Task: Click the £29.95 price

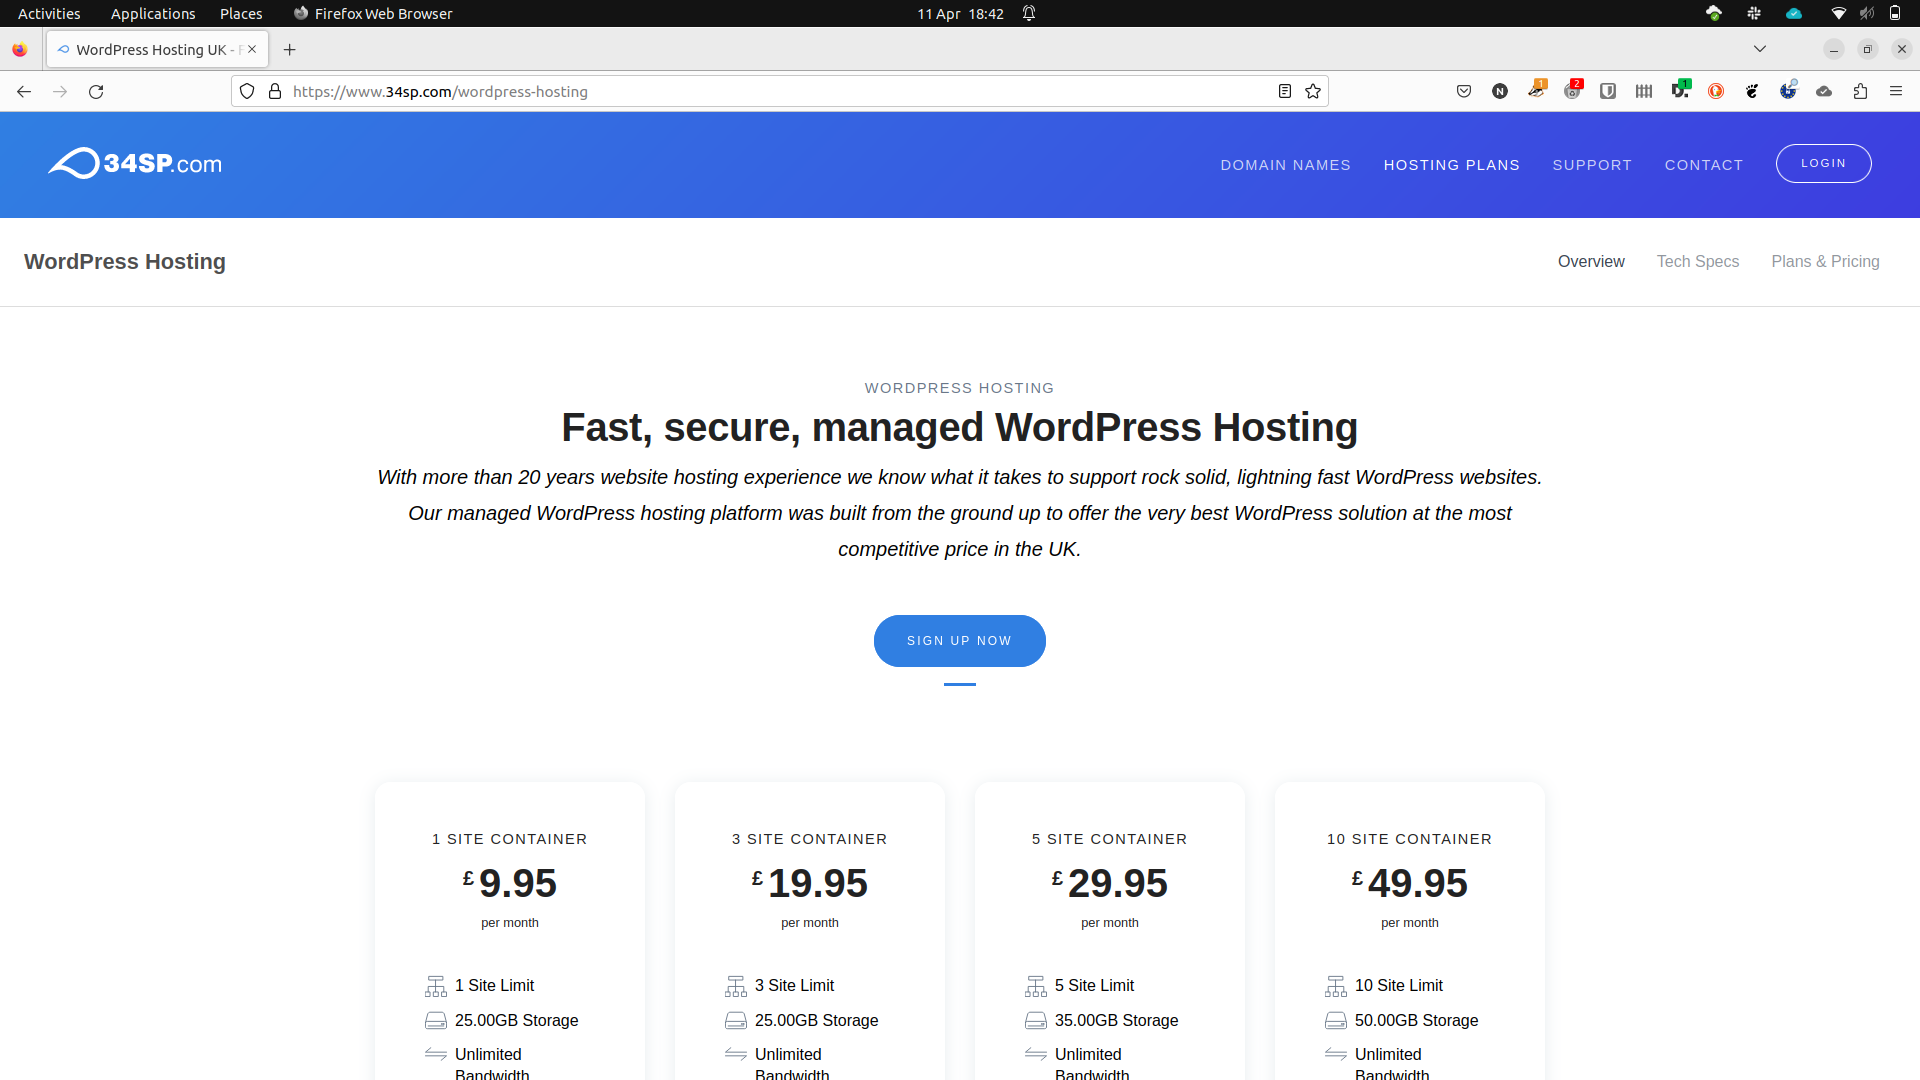Action: point(1109,883)
